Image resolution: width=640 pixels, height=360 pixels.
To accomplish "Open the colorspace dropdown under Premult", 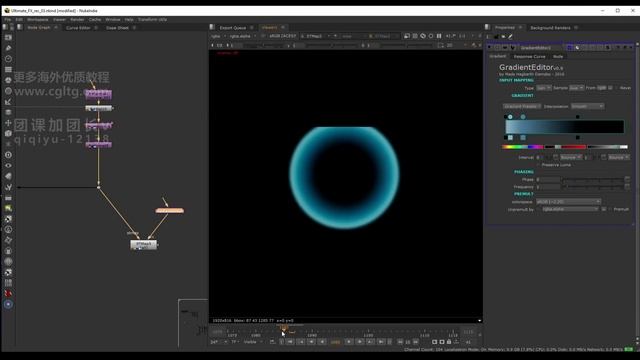I will coord(568,202).
